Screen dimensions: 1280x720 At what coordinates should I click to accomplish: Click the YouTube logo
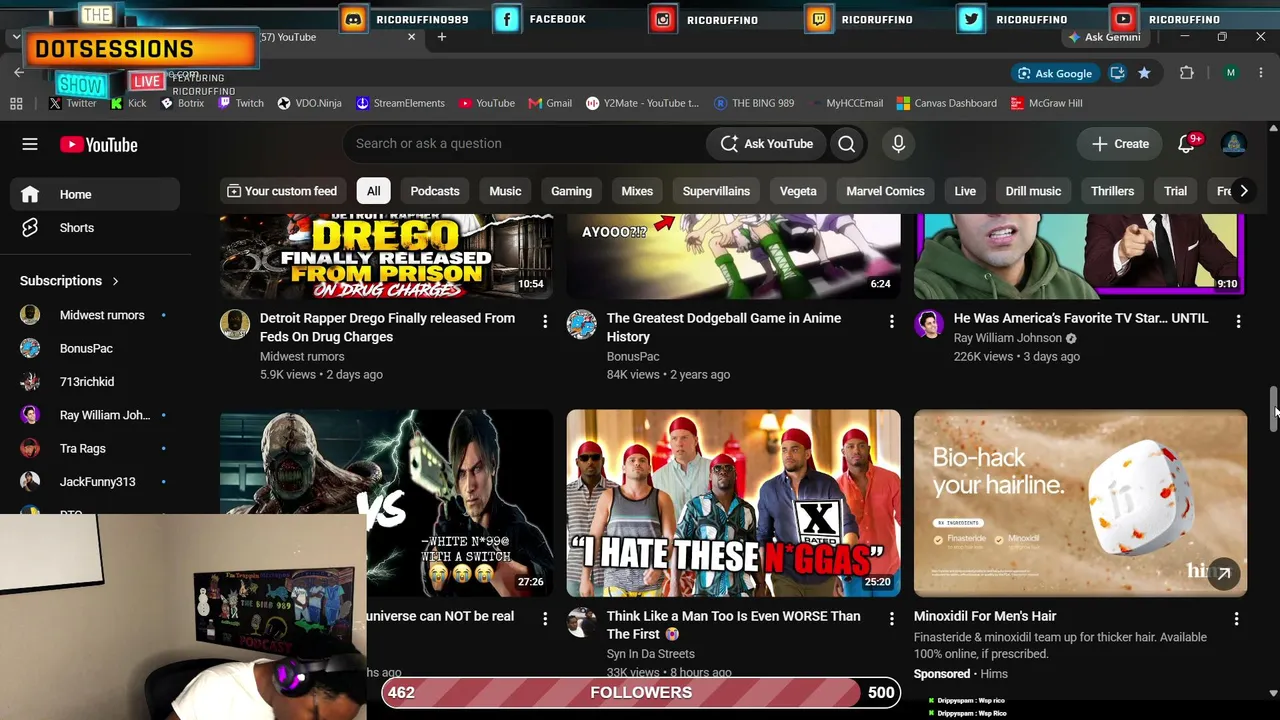point(98,145)
